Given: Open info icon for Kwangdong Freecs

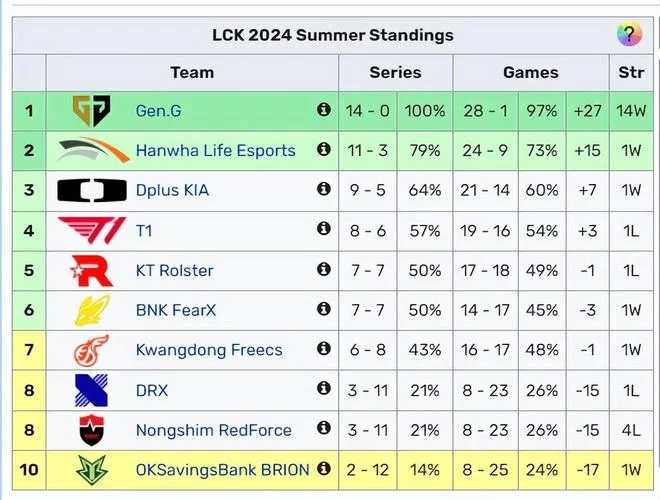Looking at the screenshot, I should pyautogui.click(x=323, y=348).
